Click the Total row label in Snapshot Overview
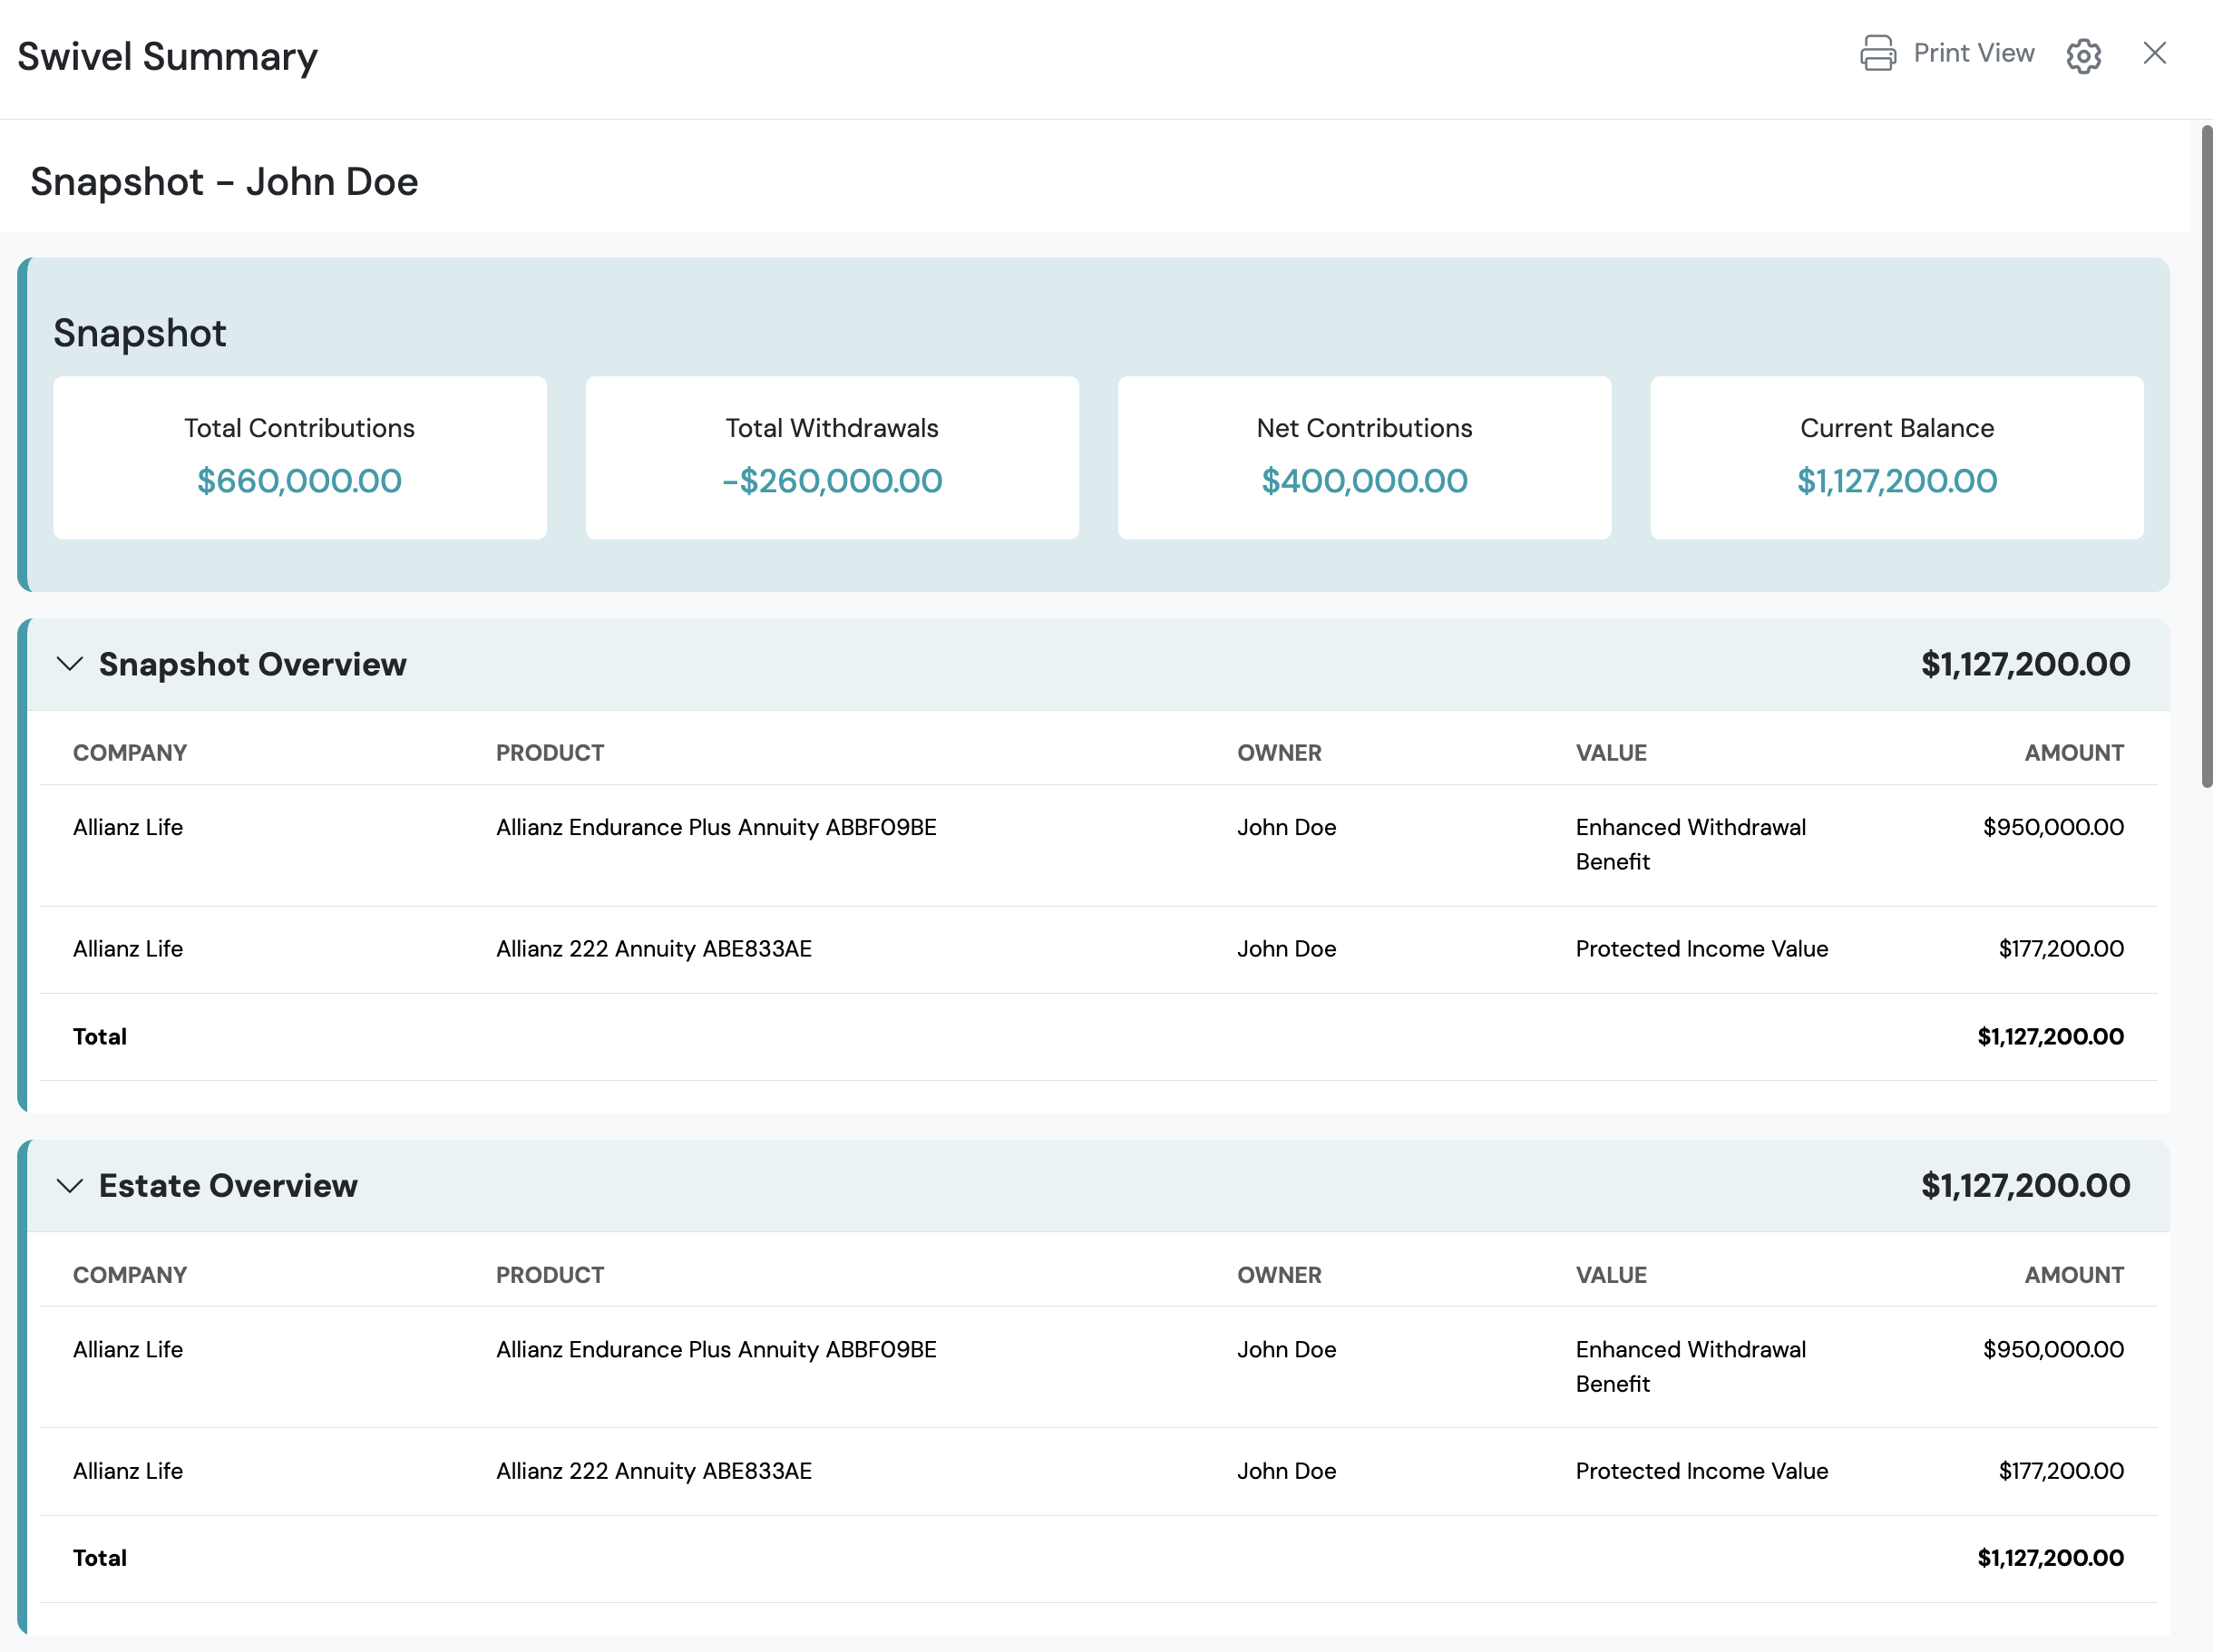2213x1652 pixels. [x=100, y=1036]
